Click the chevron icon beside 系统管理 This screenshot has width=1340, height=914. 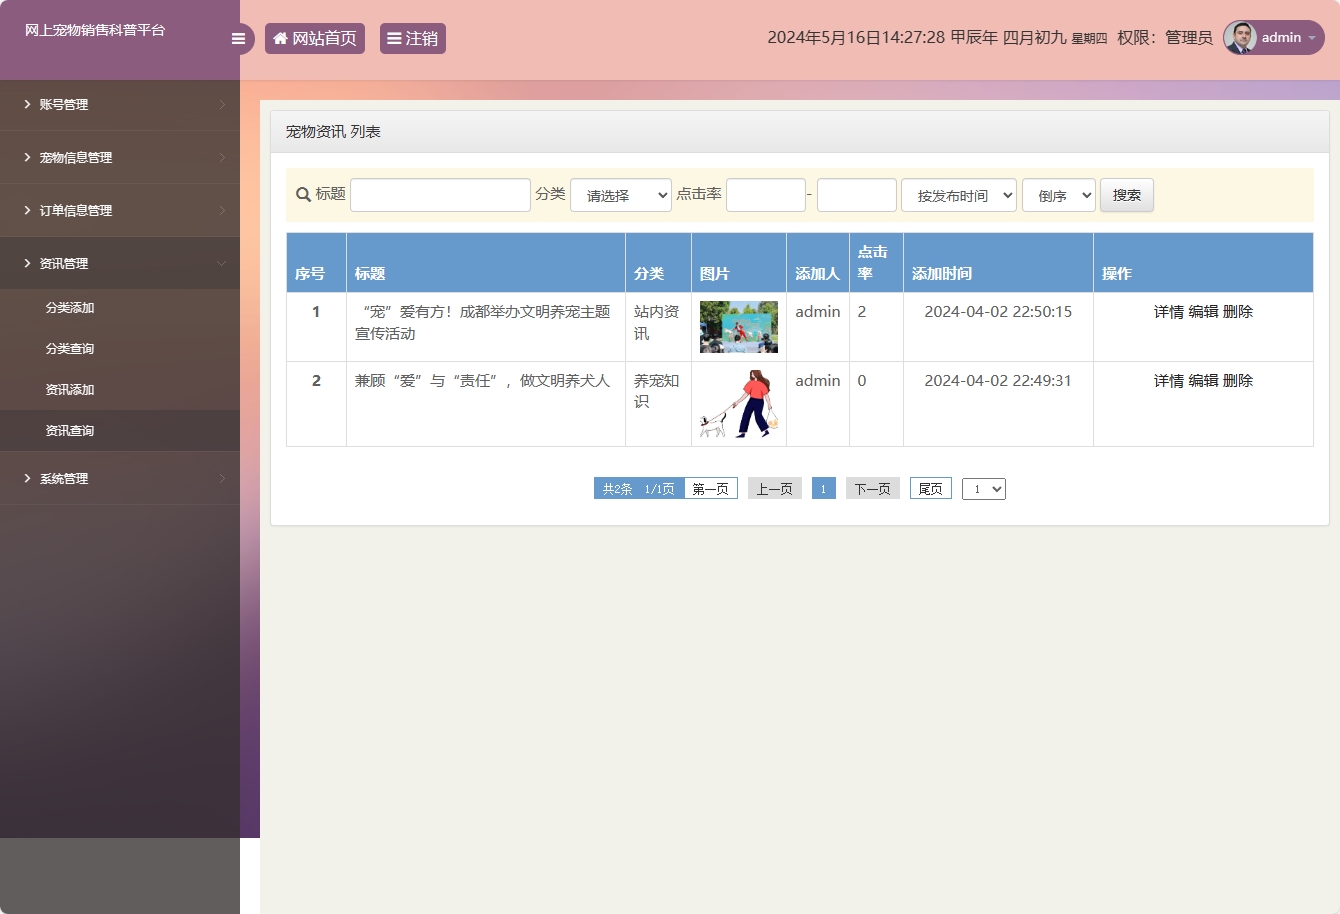click(224, 478)
